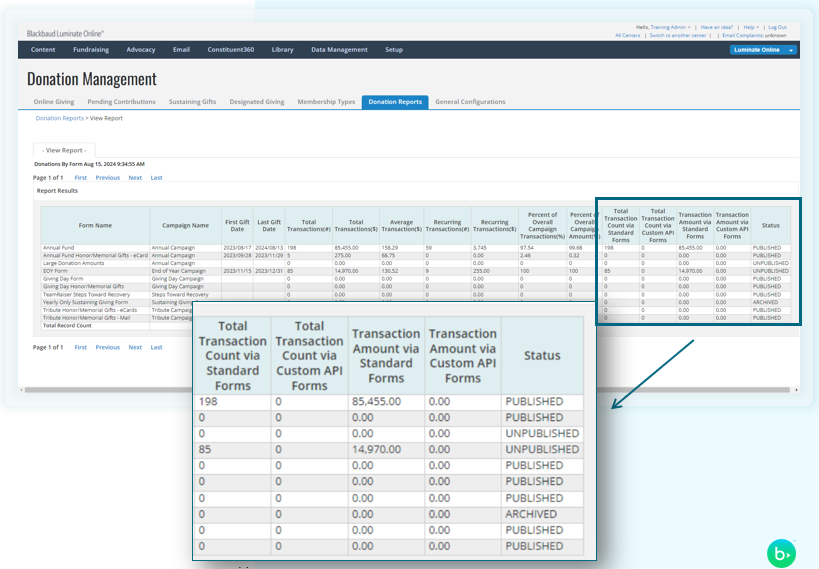Open the Data Management menu
The image size is (819, 569).
pos(339,49)
